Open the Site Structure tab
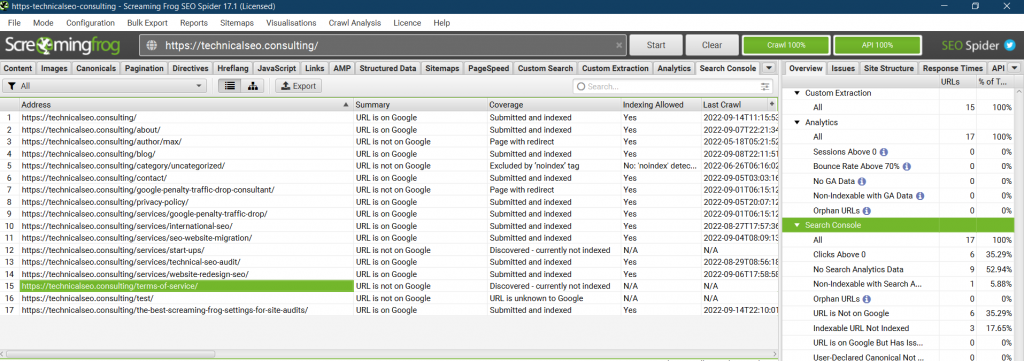1024x361 pixels. 888,68
